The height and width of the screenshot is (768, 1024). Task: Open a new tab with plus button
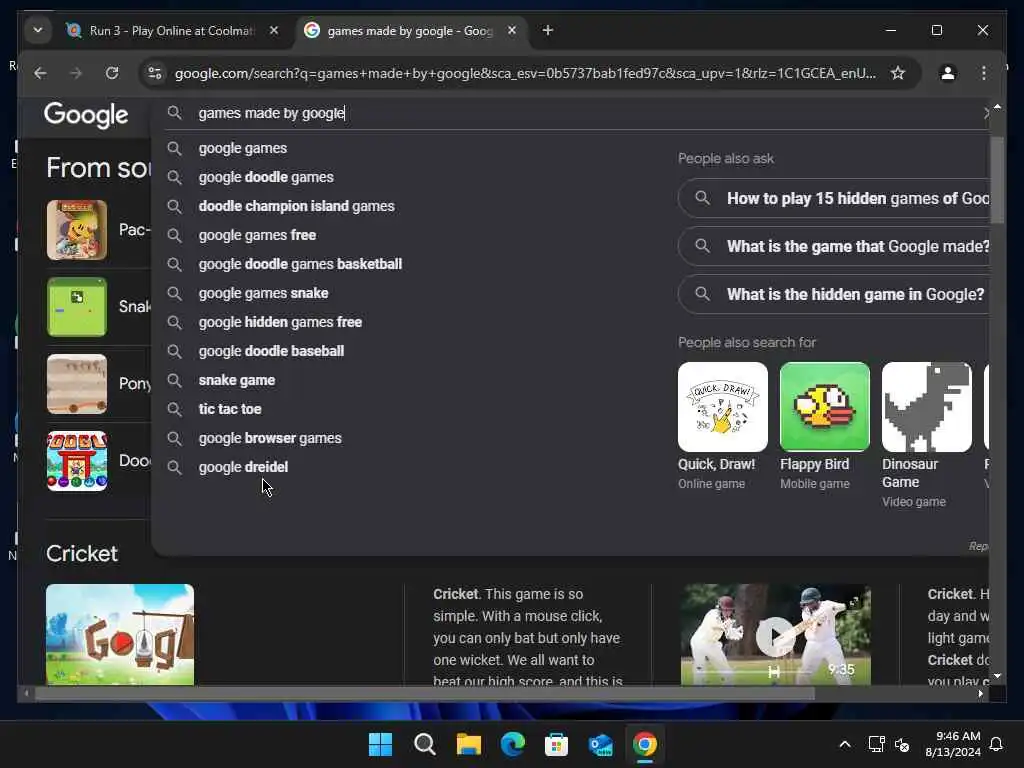(x=548, y=31)
